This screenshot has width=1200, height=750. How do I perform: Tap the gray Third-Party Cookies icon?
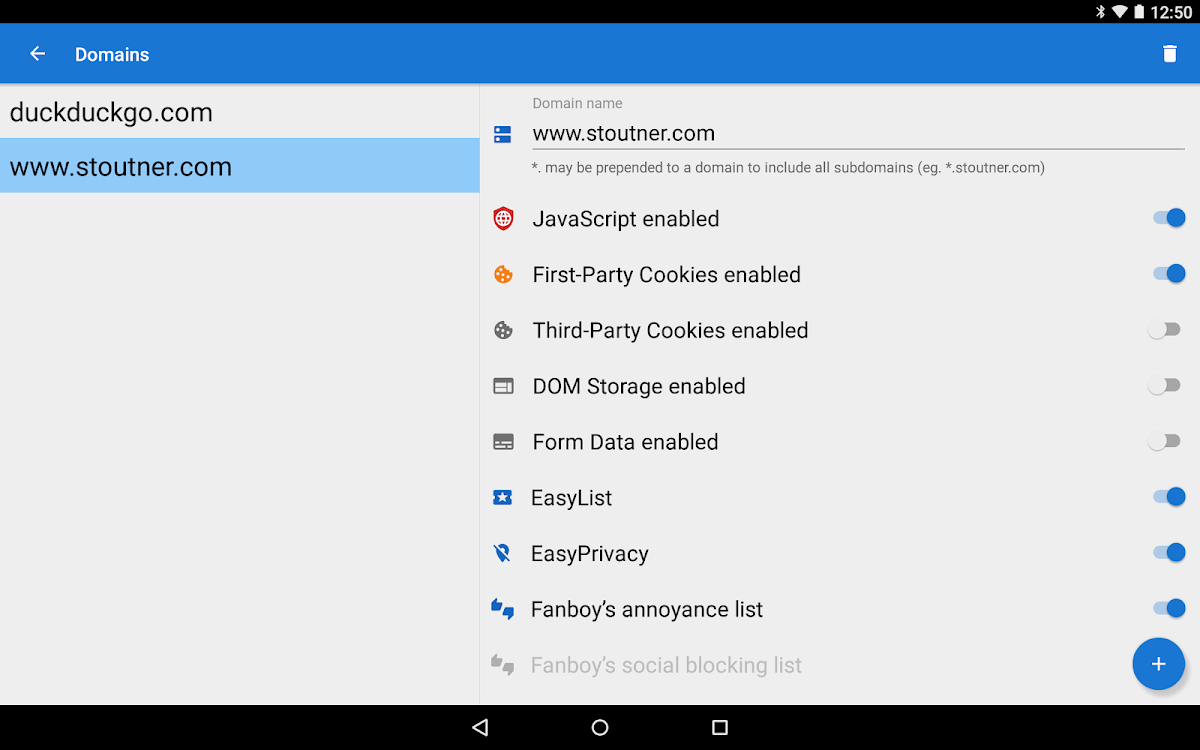(x=503, y=330)
